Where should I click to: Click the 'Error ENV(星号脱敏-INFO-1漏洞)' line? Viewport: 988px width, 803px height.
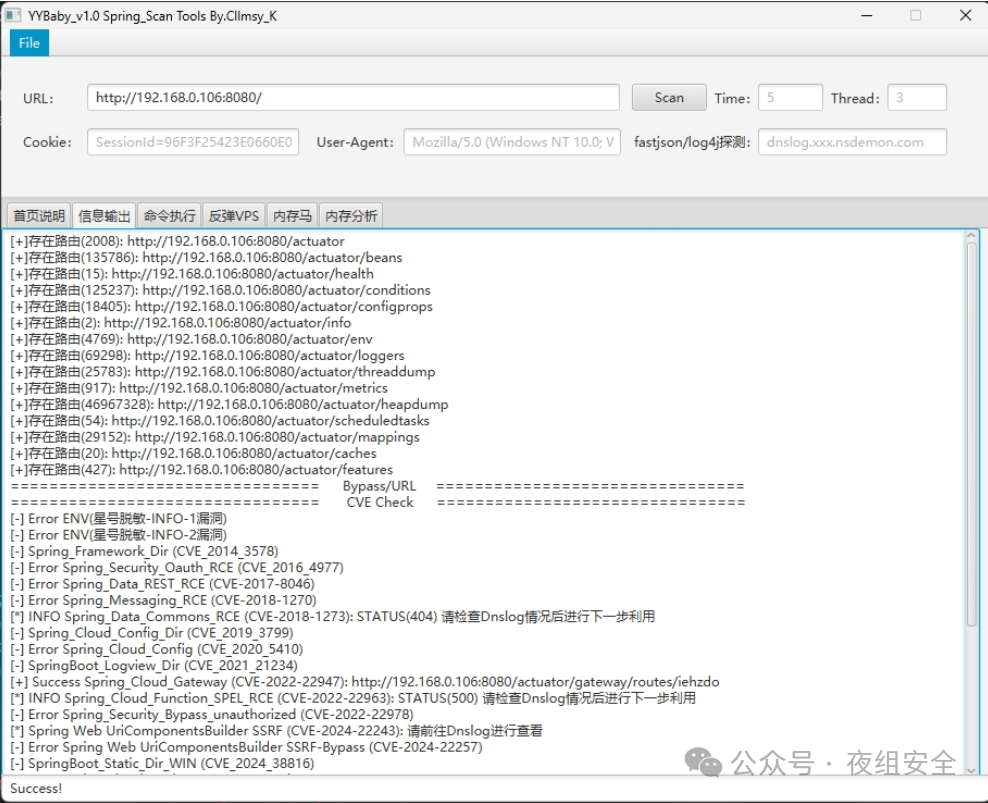tap(118, 518)
